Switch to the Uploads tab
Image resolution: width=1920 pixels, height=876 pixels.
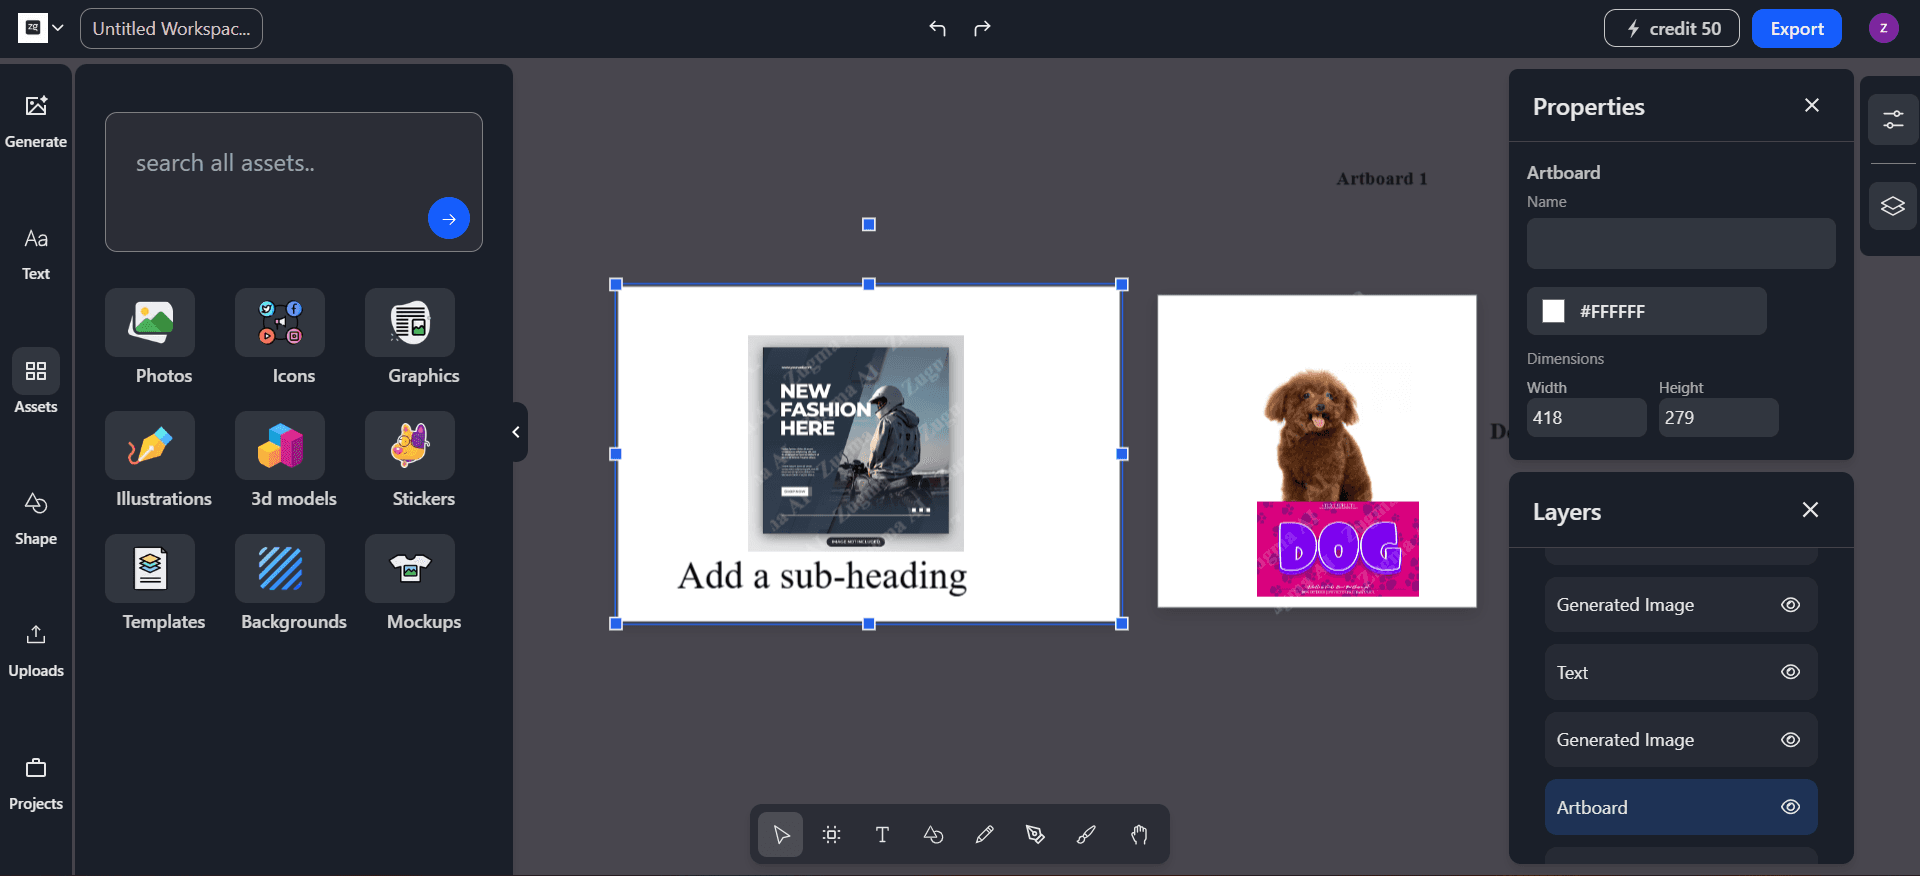point(36,649)
